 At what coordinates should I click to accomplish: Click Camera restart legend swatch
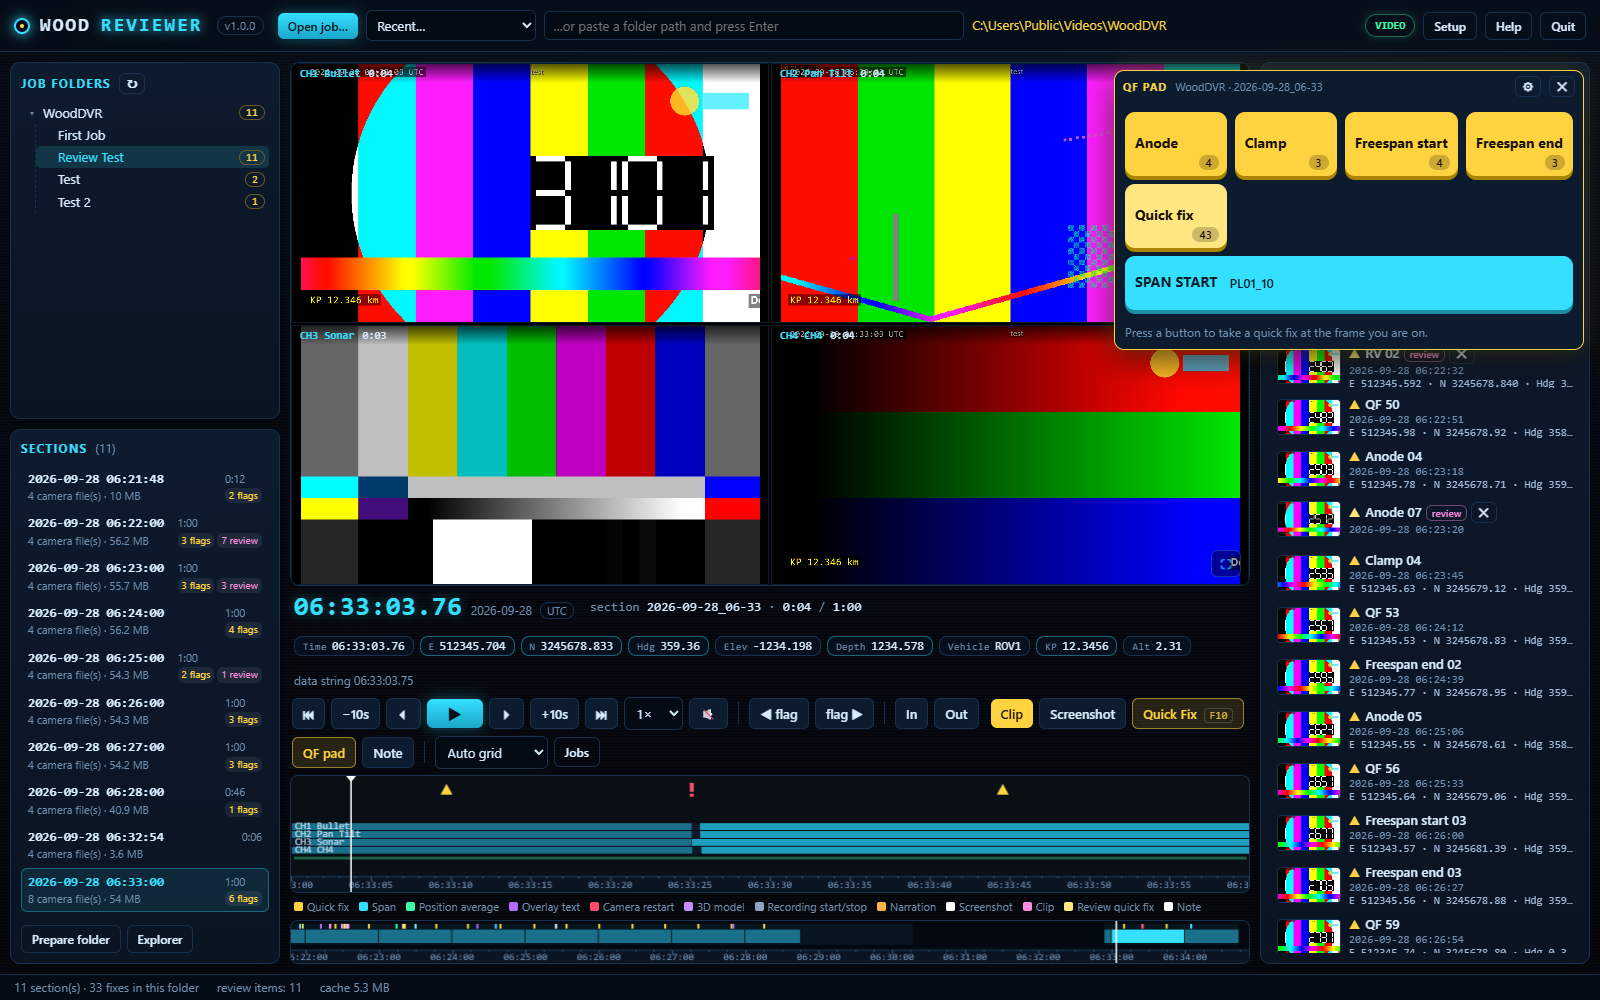[594, 907]
